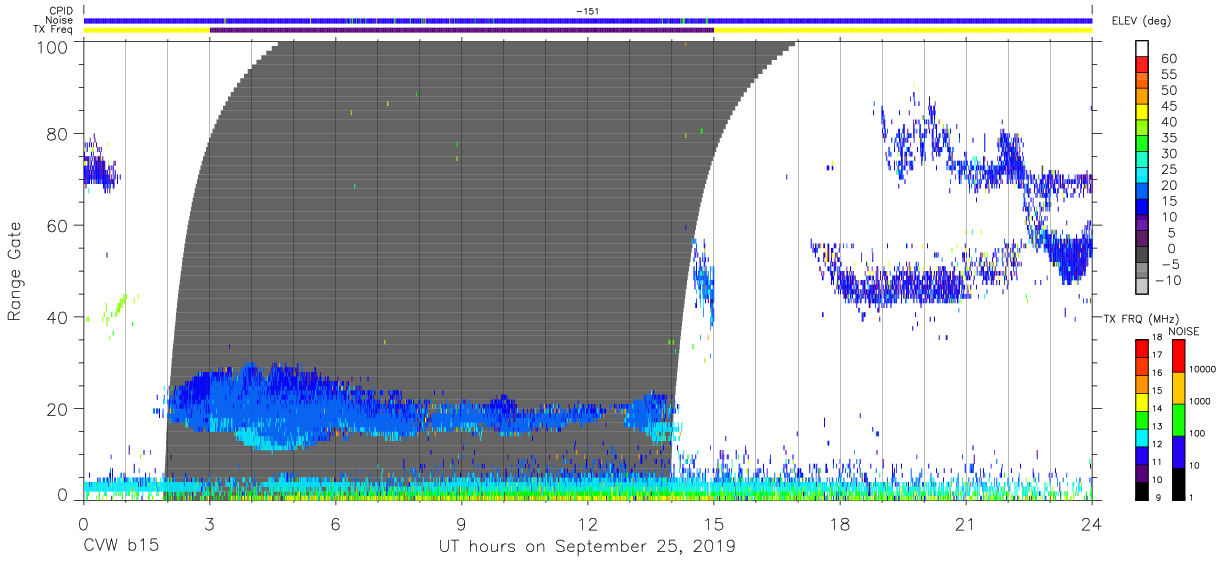Click the "-151" CPID value
Screen dimensions: 1228x567
point(588,11)
